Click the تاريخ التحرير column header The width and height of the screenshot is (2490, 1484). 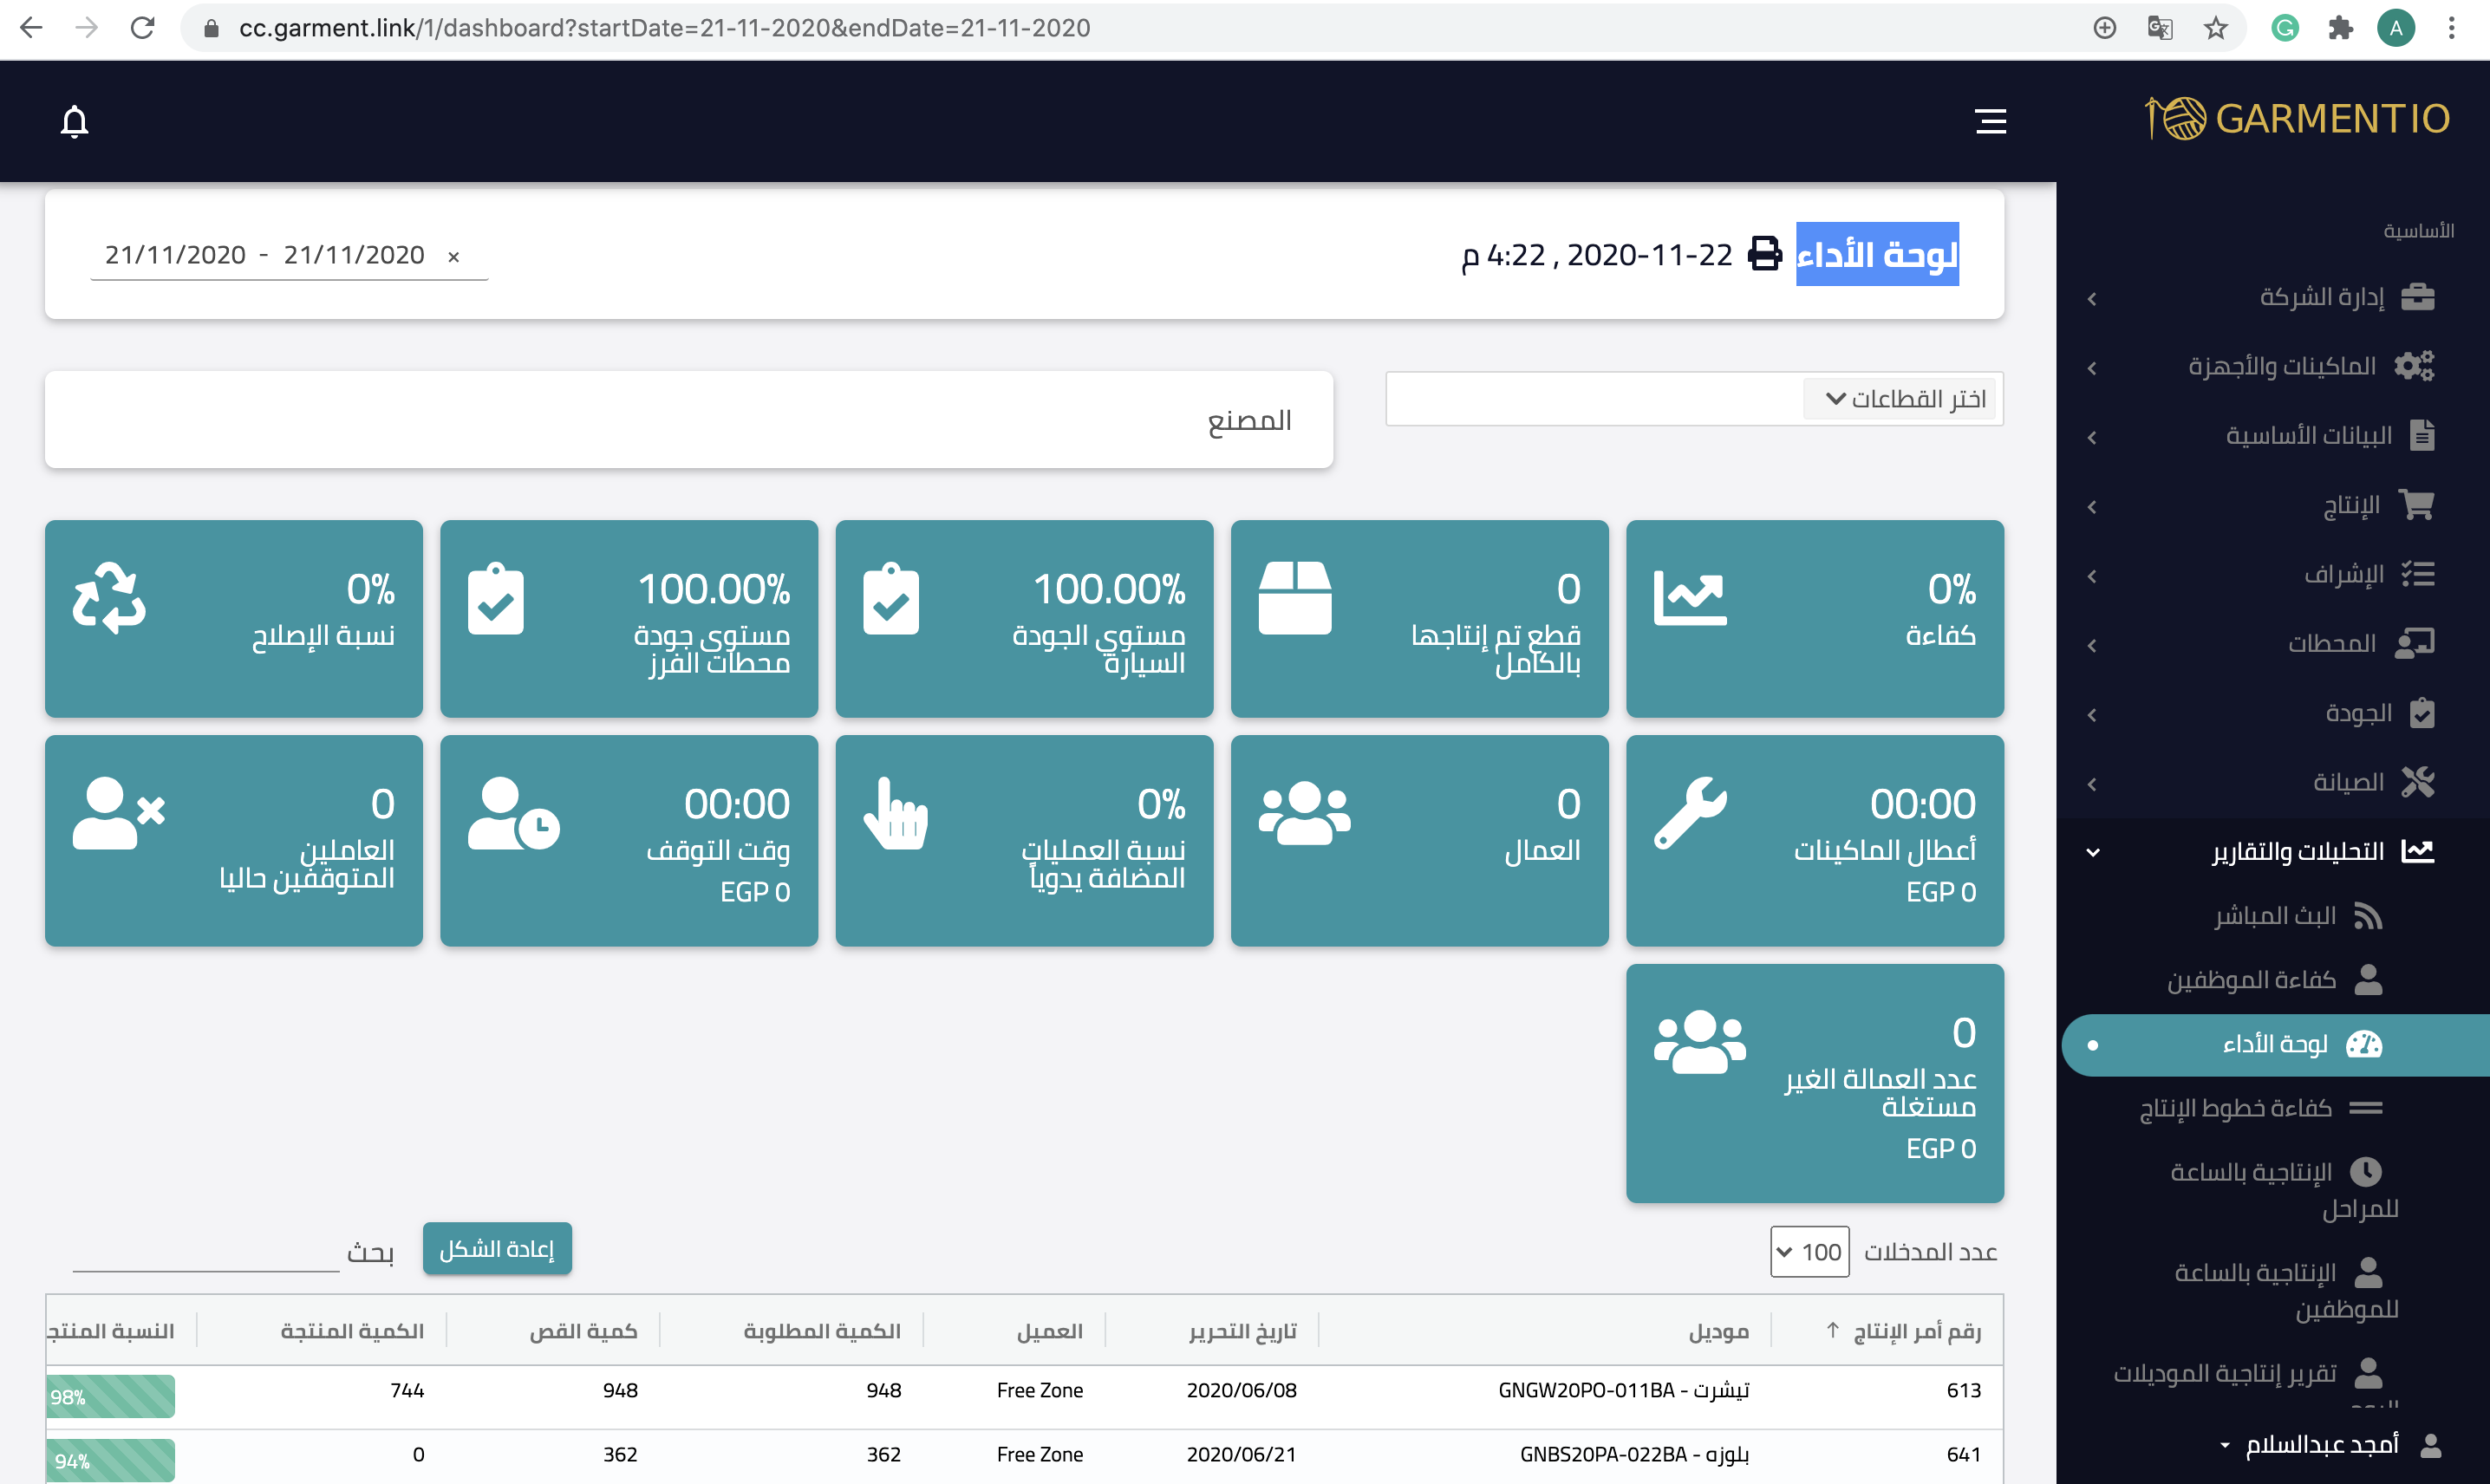point(1242,1331)
